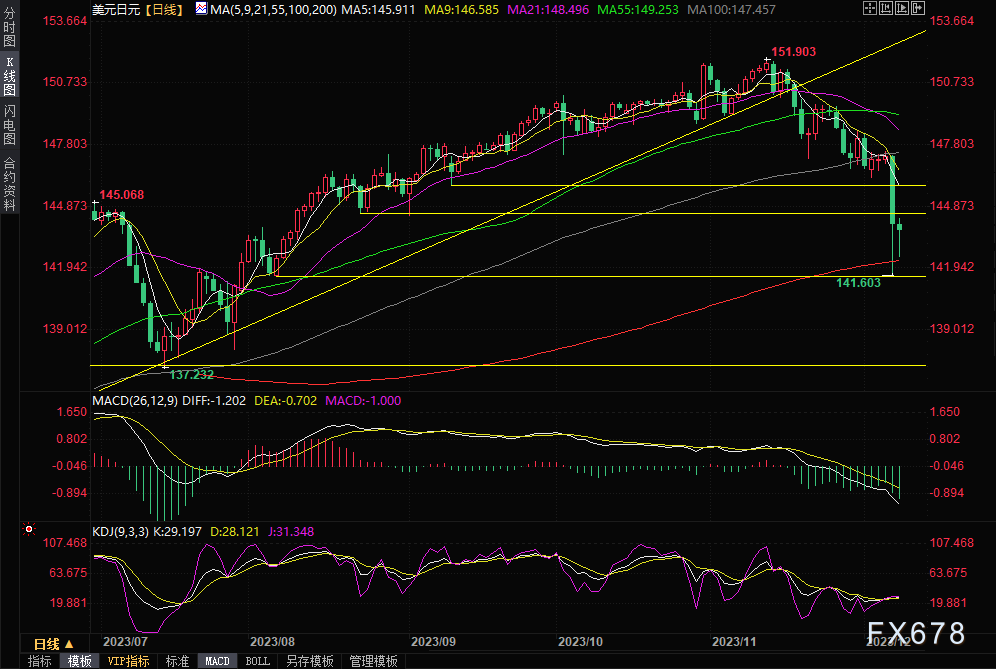Open the 日线 period selector arrow
This screenshot has height=669, width=996.
point(72,644)
